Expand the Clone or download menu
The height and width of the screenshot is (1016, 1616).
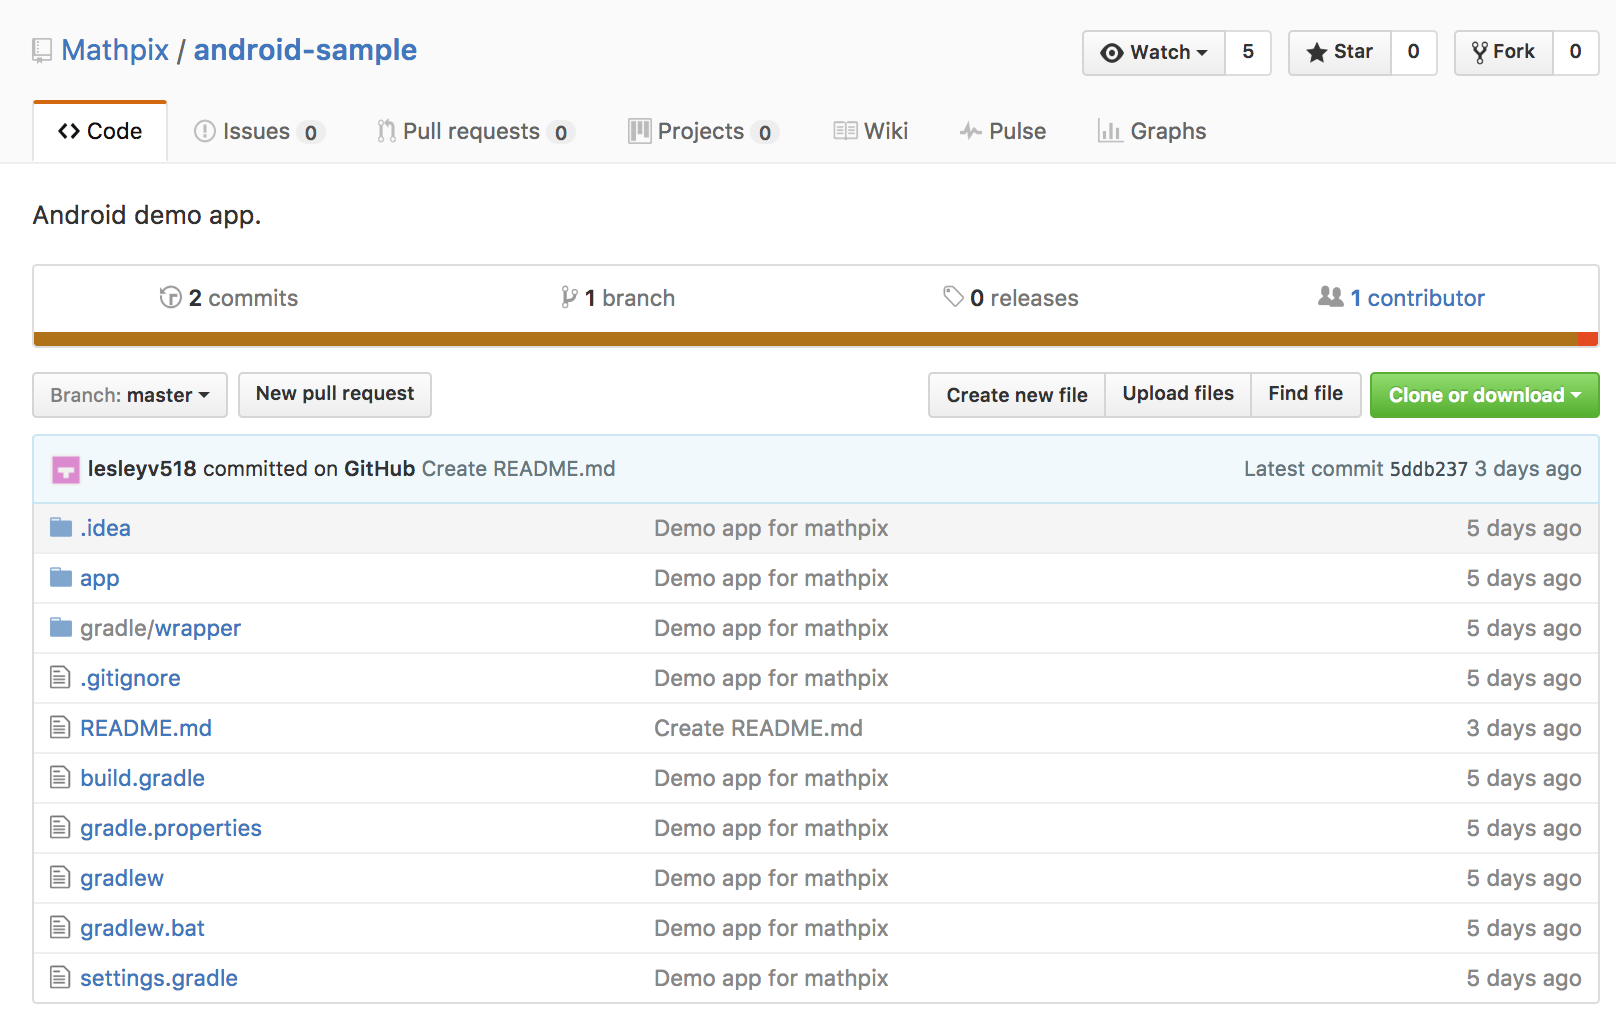1484,395
